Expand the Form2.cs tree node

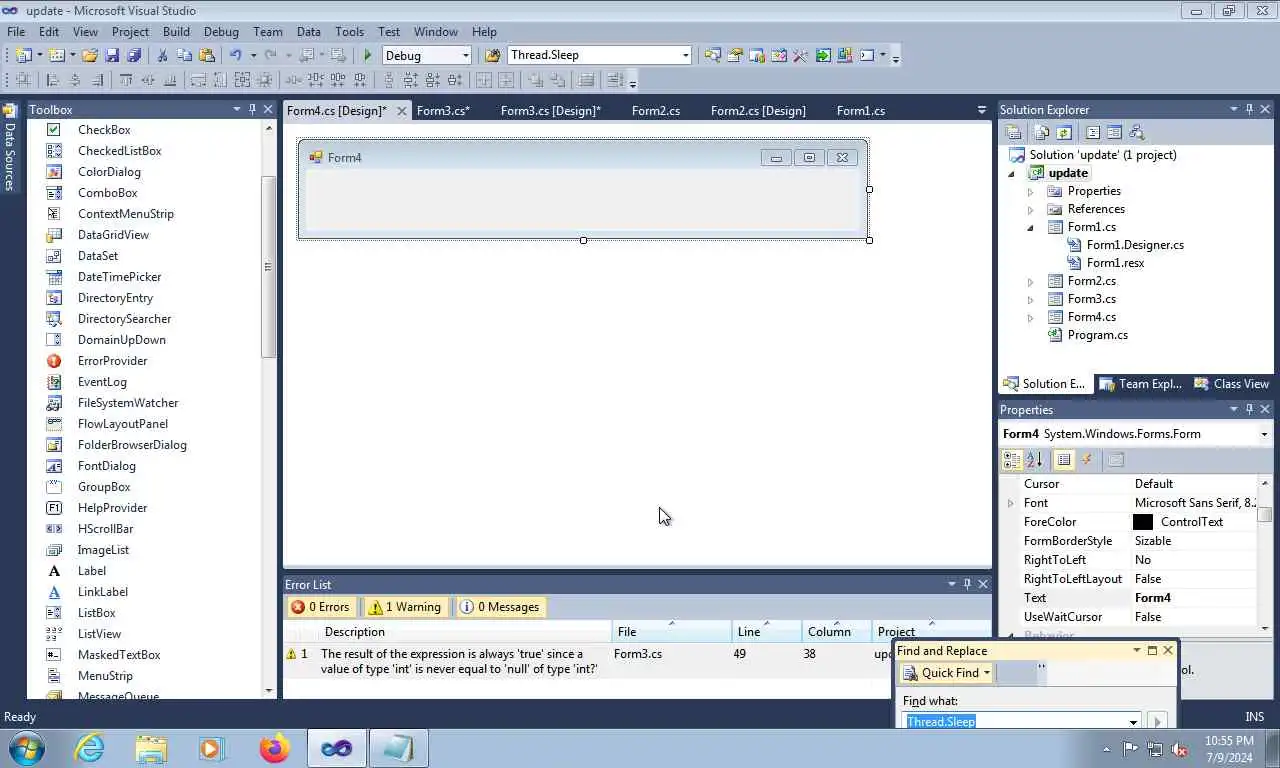[x=1031, y=281]
